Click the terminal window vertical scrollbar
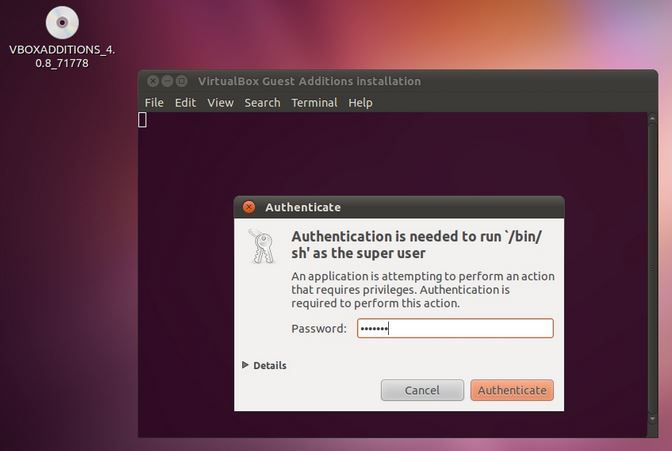Viewport: 672px width, 451px height. click(x=652, y=268)
